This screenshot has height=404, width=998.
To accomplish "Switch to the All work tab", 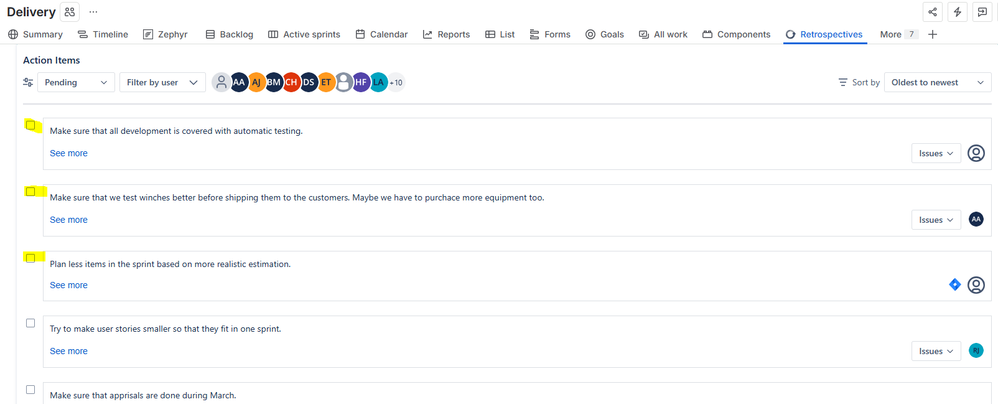I will point(663,34).
